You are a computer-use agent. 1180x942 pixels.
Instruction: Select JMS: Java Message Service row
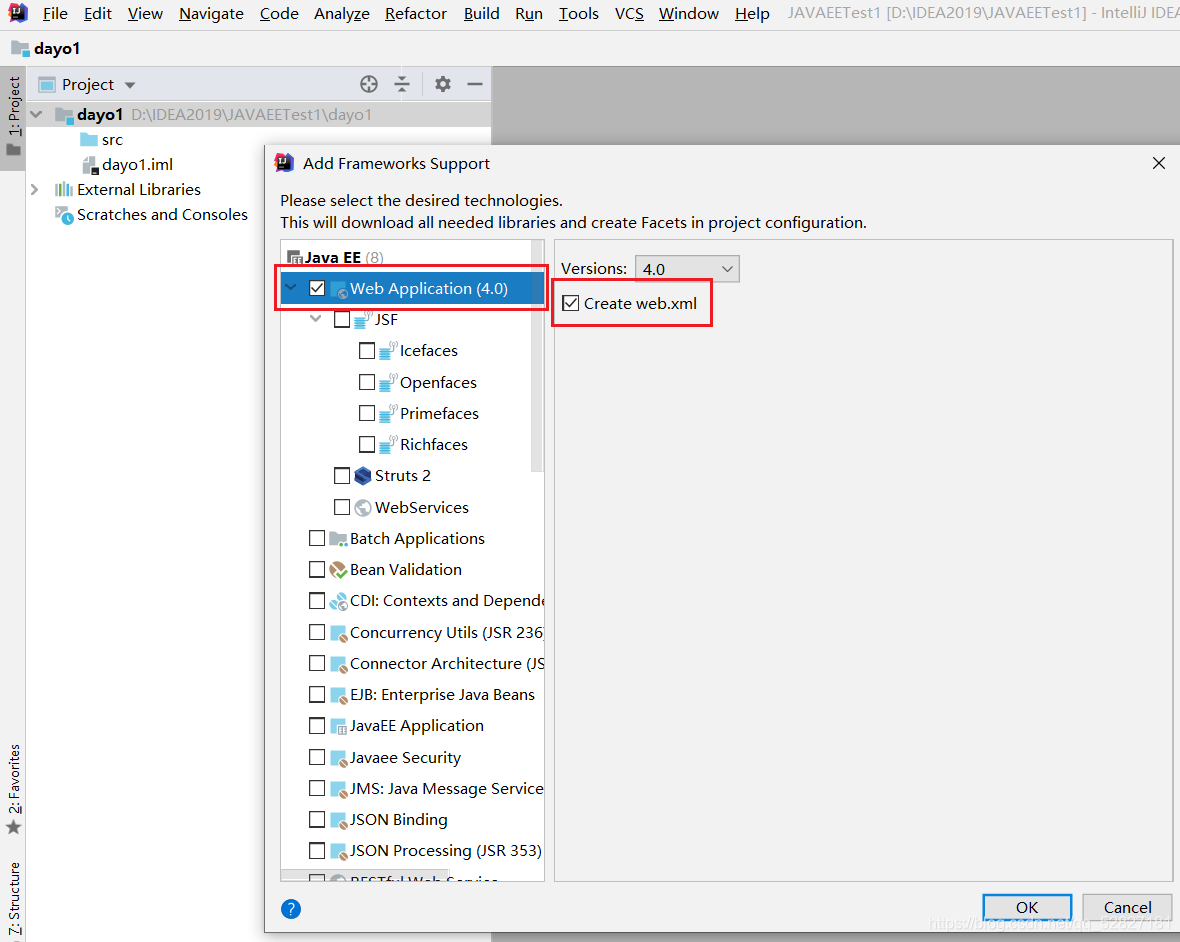pyautogui.click(x=412, y=789)
